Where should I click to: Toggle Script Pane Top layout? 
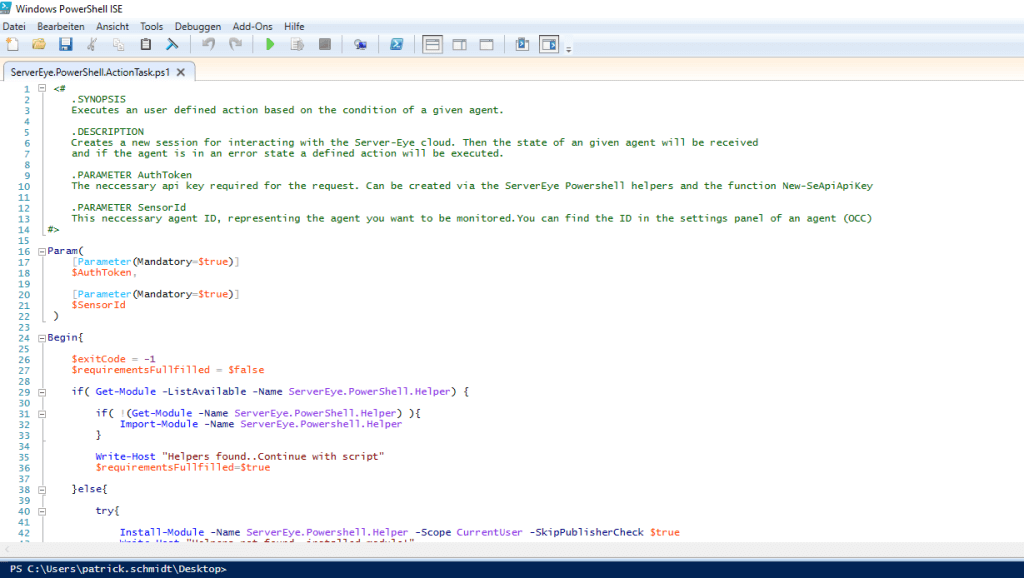434,44
